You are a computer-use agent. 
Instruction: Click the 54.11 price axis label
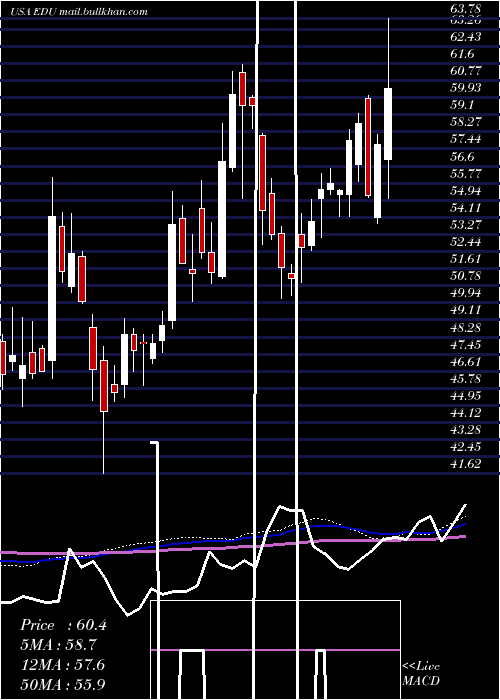[466, 208]
